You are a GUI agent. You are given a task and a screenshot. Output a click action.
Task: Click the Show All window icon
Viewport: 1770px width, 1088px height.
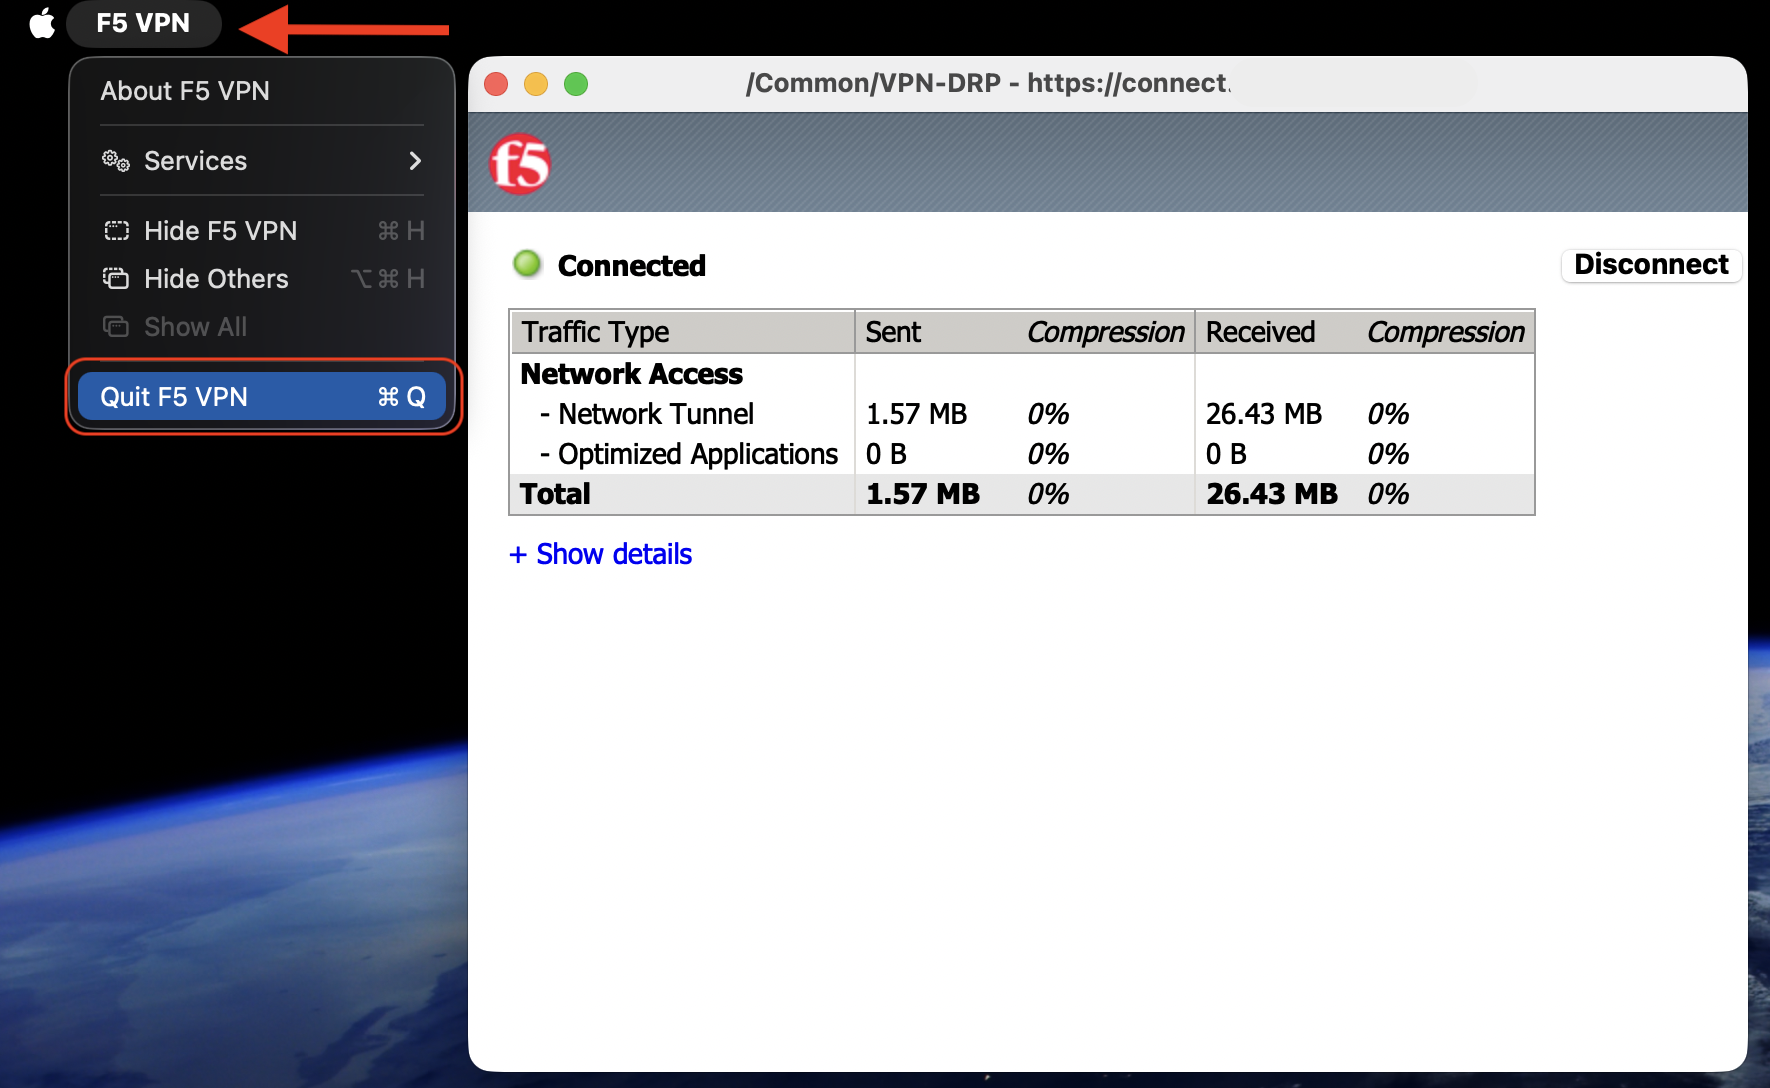pyautogui.click(x=116, y=327)
